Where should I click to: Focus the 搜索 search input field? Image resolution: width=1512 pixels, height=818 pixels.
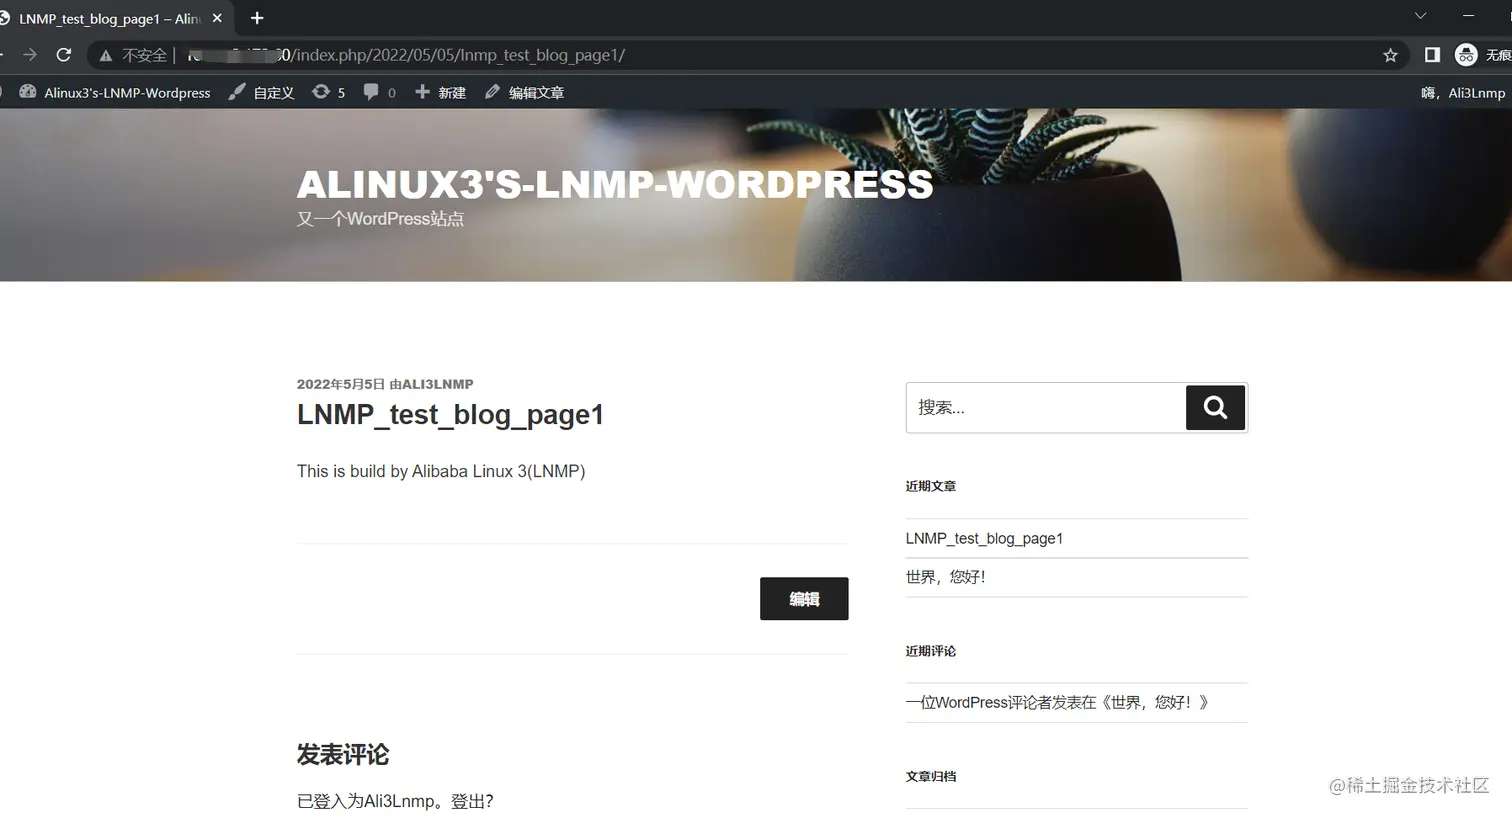[x=1046, y=407]
